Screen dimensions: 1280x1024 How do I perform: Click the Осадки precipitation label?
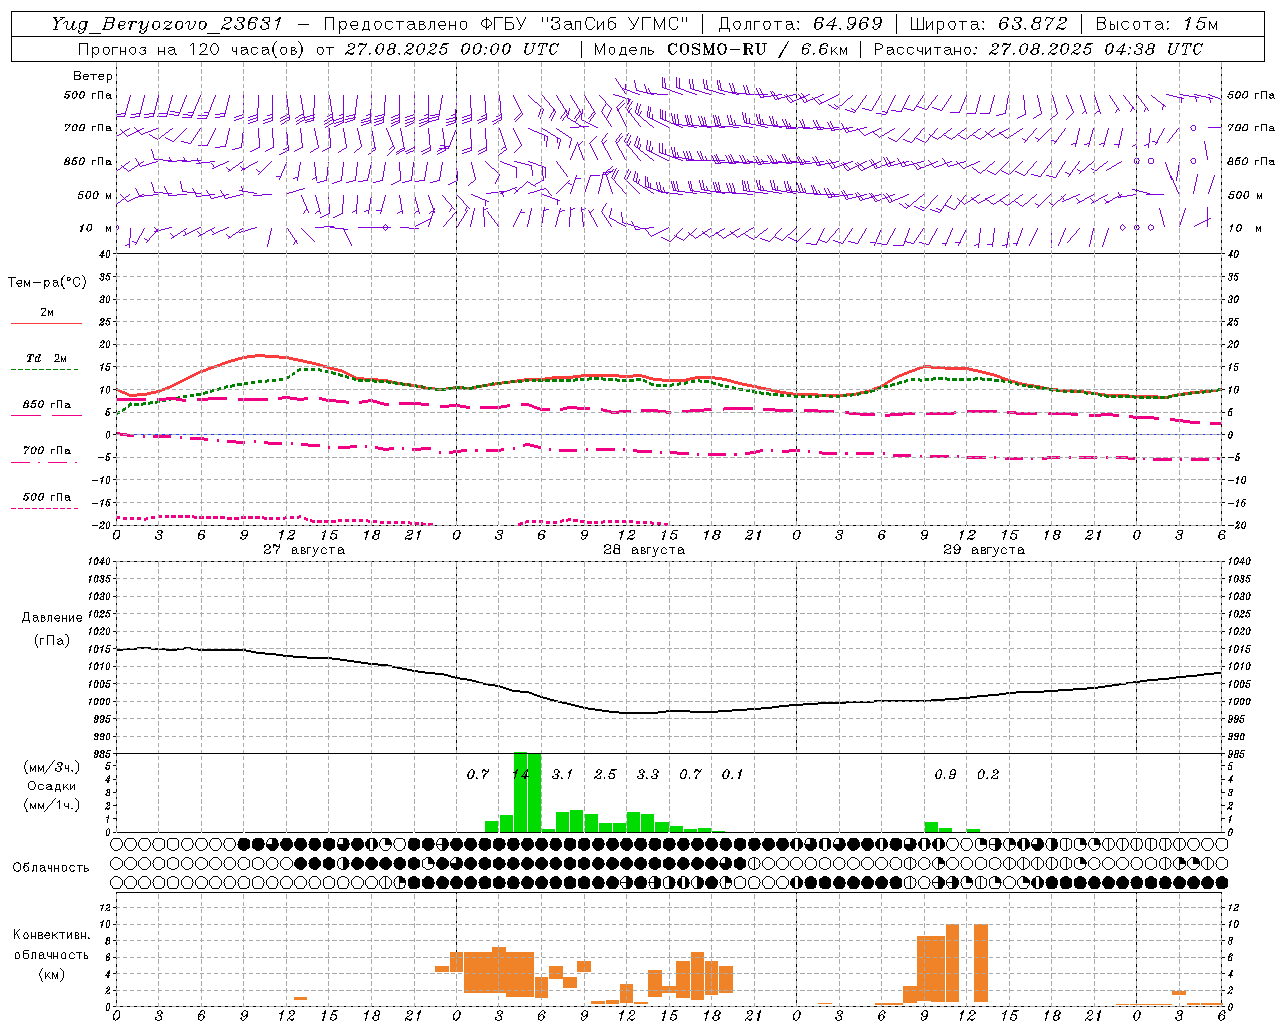coord(52,786)
